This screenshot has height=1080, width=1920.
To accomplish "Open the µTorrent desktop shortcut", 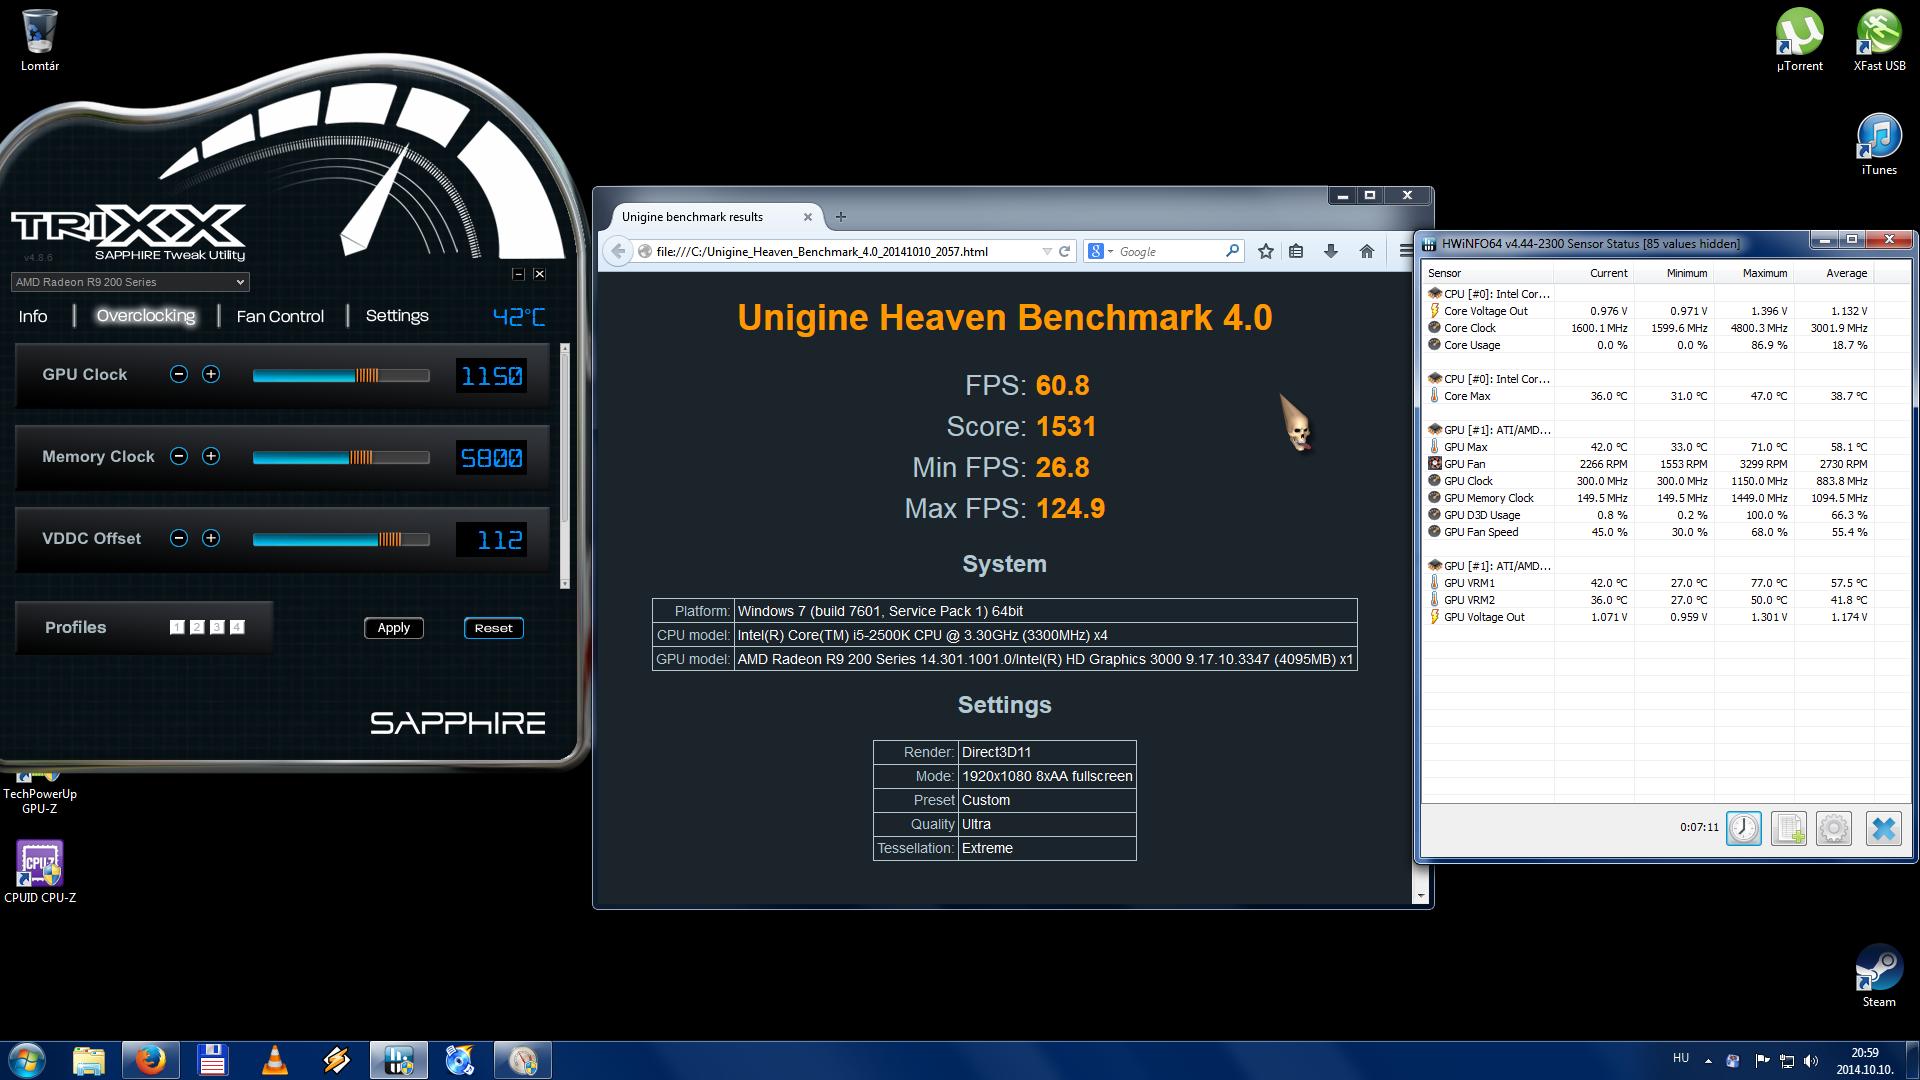I will tap(1800, 40).
